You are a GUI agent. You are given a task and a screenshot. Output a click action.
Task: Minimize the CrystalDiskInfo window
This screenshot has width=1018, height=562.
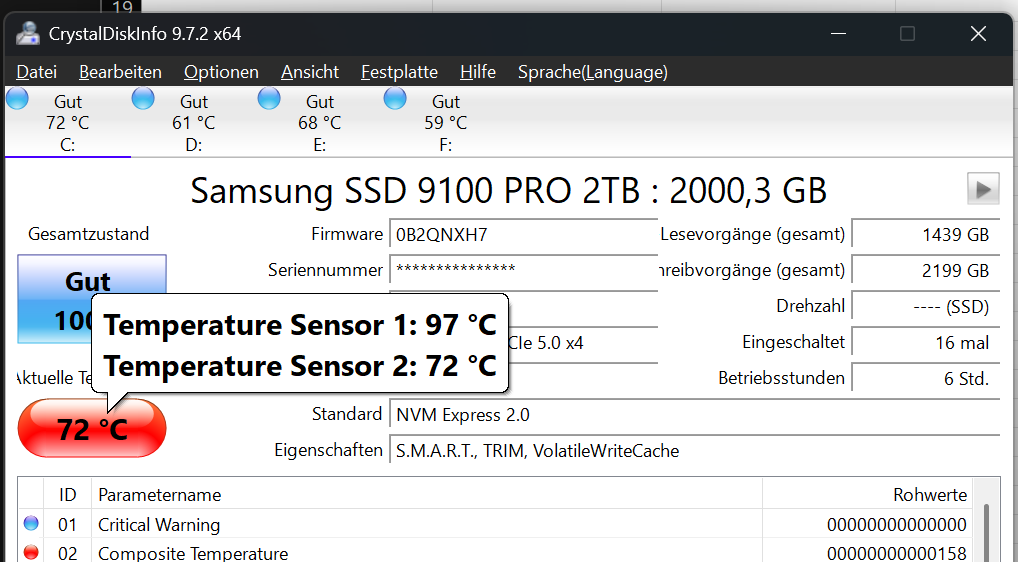[x=838, y=33]
